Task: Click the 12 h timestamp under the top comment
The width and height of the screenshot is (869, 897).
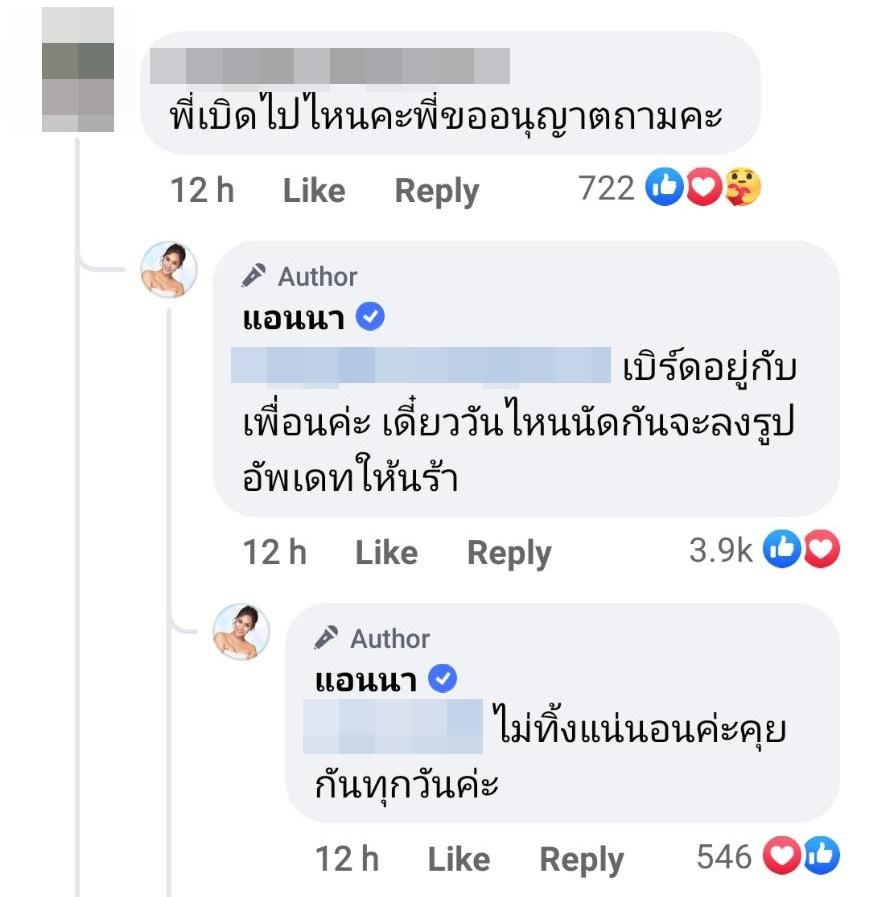Action: (203, 190)
